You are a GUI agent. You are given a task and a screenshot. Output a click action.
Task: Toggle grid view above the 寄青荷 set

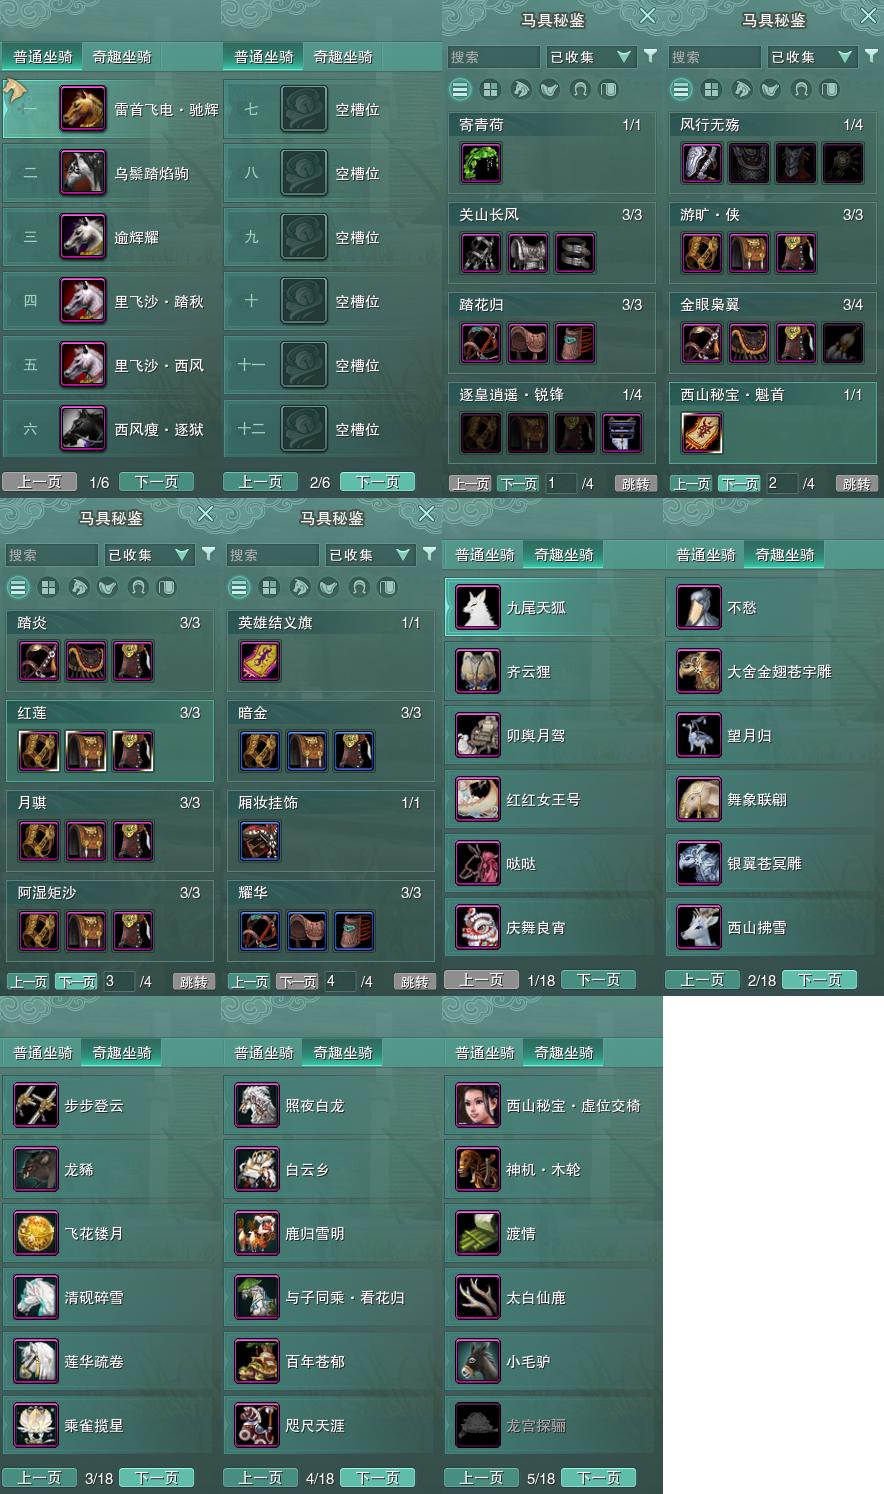(x=490, y=89)
